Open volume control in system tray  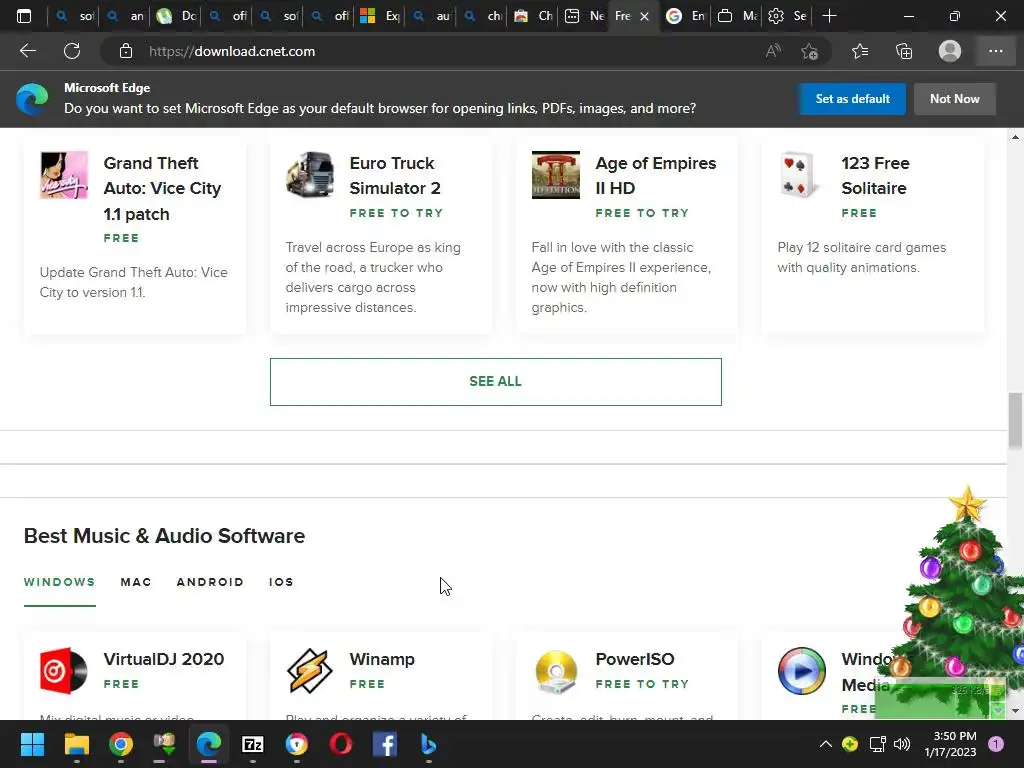point(902,744)
